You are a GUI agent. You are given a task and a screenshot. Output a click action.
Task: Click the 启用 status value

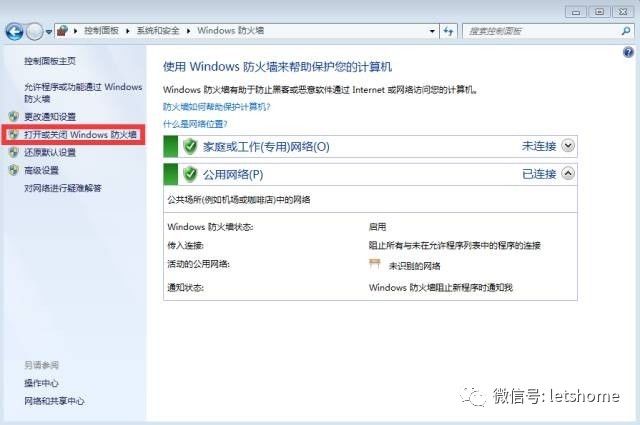(377, 227)
